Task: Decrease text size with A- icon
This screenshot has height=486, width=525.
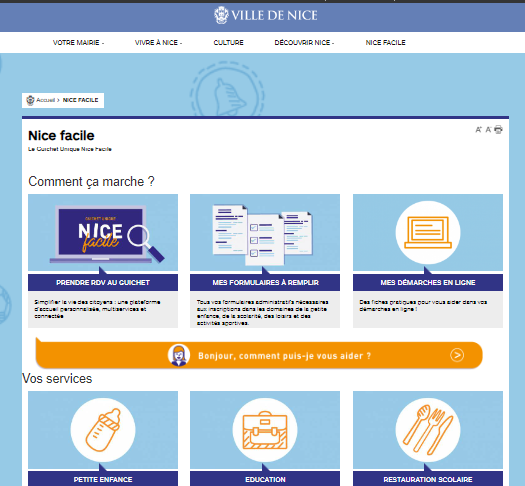Action: tap(489, 130)
